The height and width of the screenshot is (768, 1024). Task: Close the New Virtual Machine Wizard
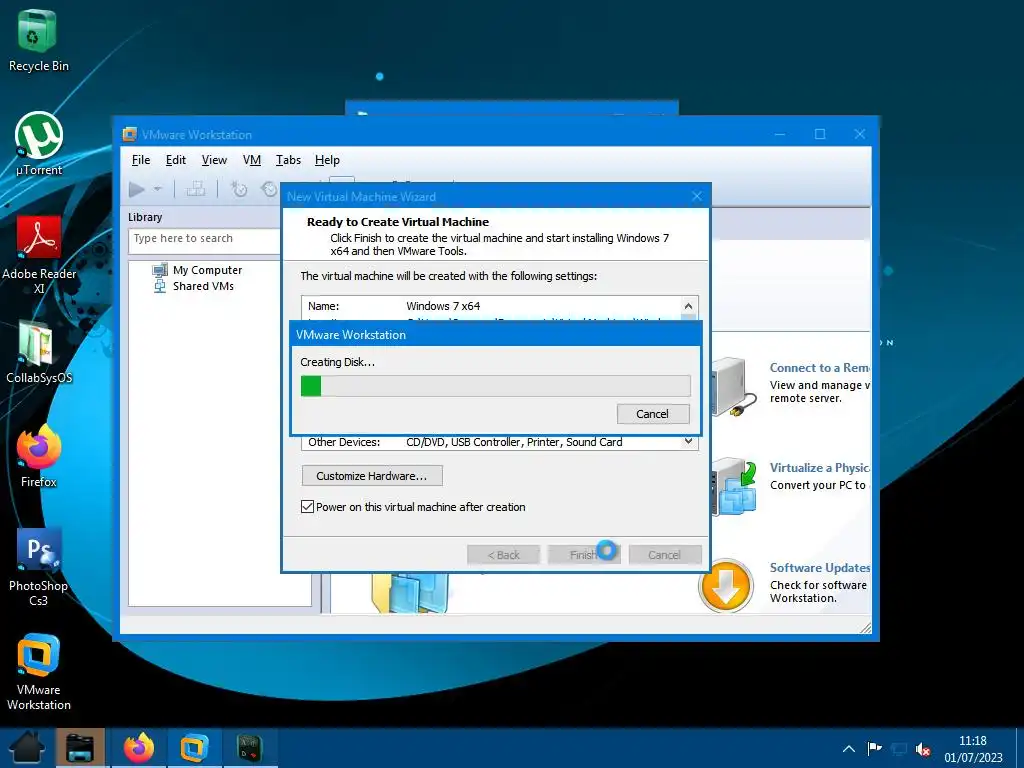tap(697, 196)
